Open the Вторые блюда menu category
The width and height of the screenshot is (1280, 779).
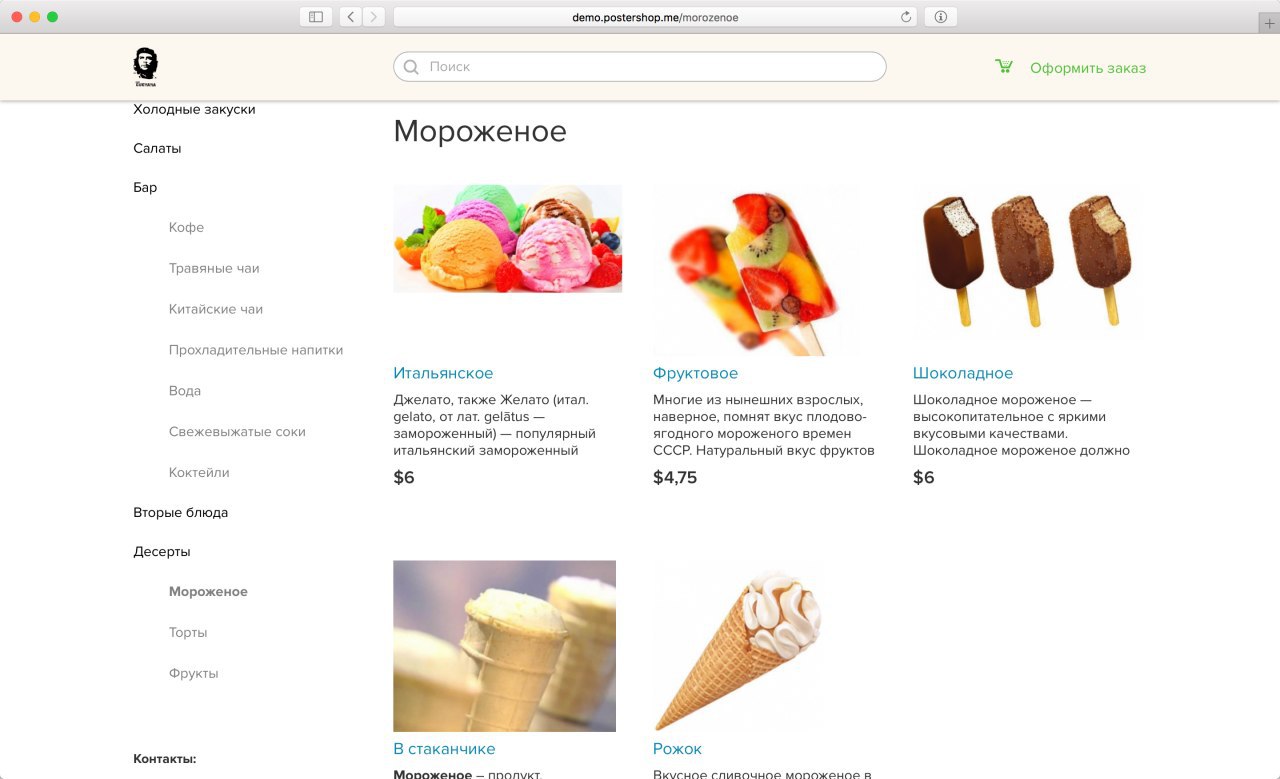click(181, 512)
